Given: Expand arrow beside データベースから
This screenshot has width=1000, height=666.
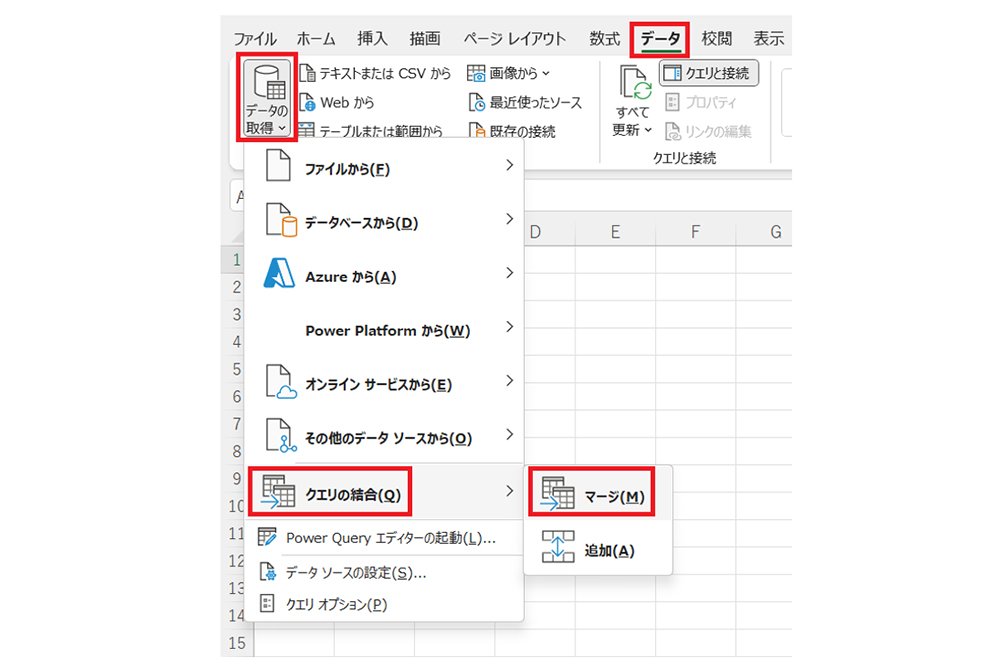Looking at the screenshot, I should [510, 219].
